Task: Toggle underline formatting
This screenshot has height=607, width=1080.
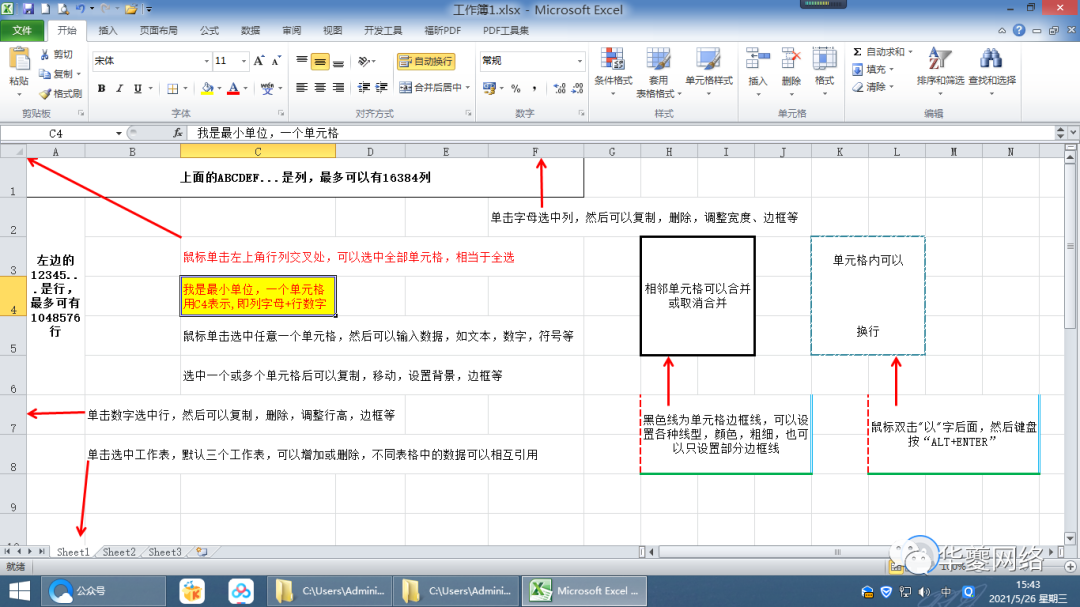Action: tap(138, 88)
